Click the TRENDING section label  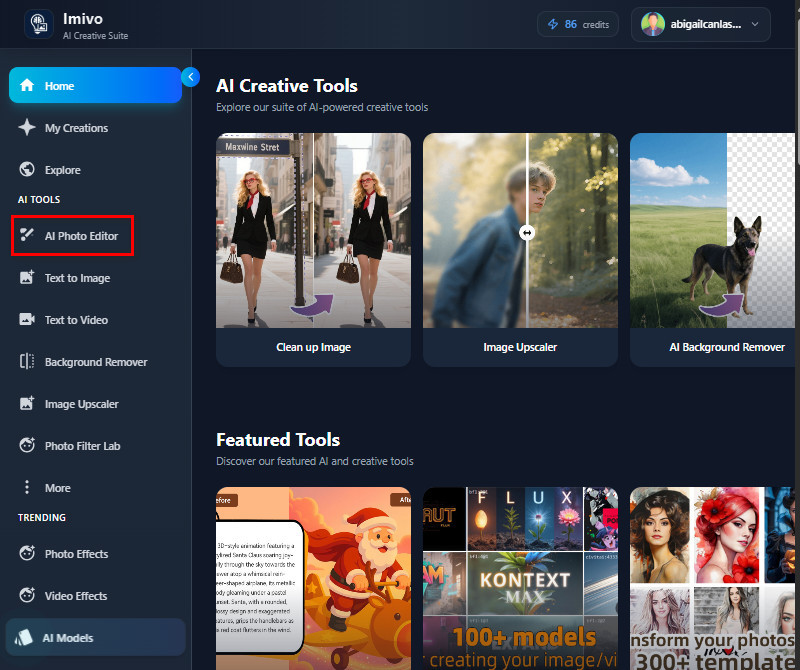pos(42,517)
